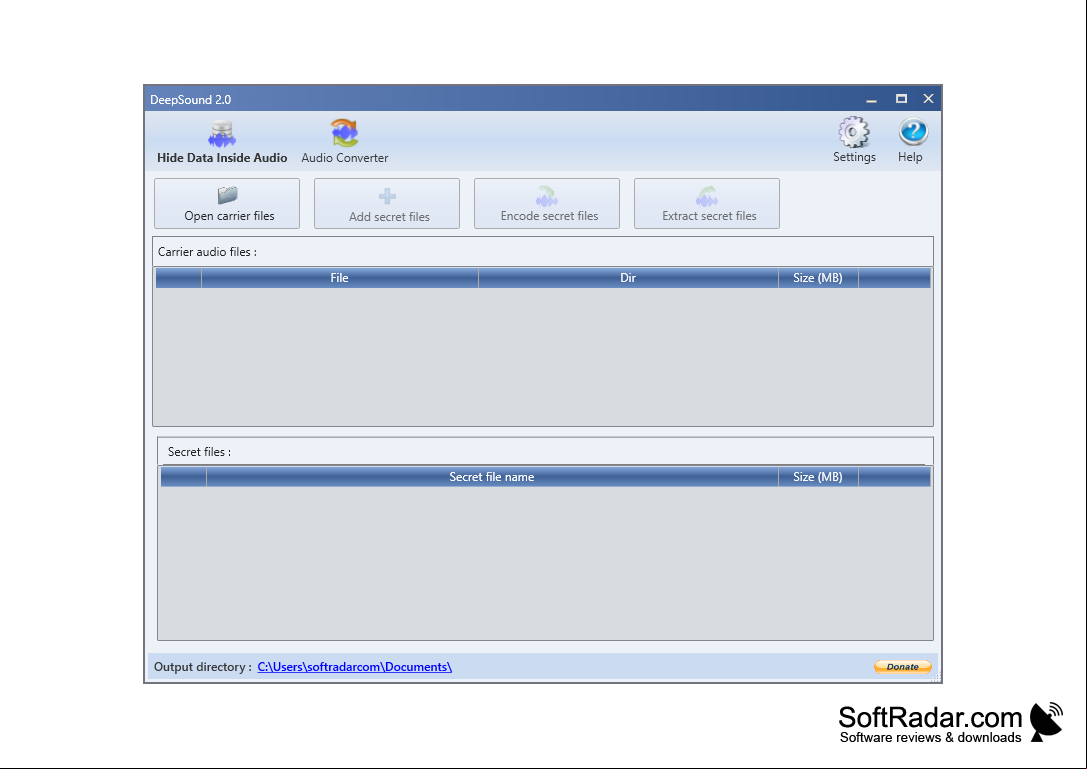This screenshot has height=769, width=1087.
Task: Click Open carrier files button
Action: [227, 203]
